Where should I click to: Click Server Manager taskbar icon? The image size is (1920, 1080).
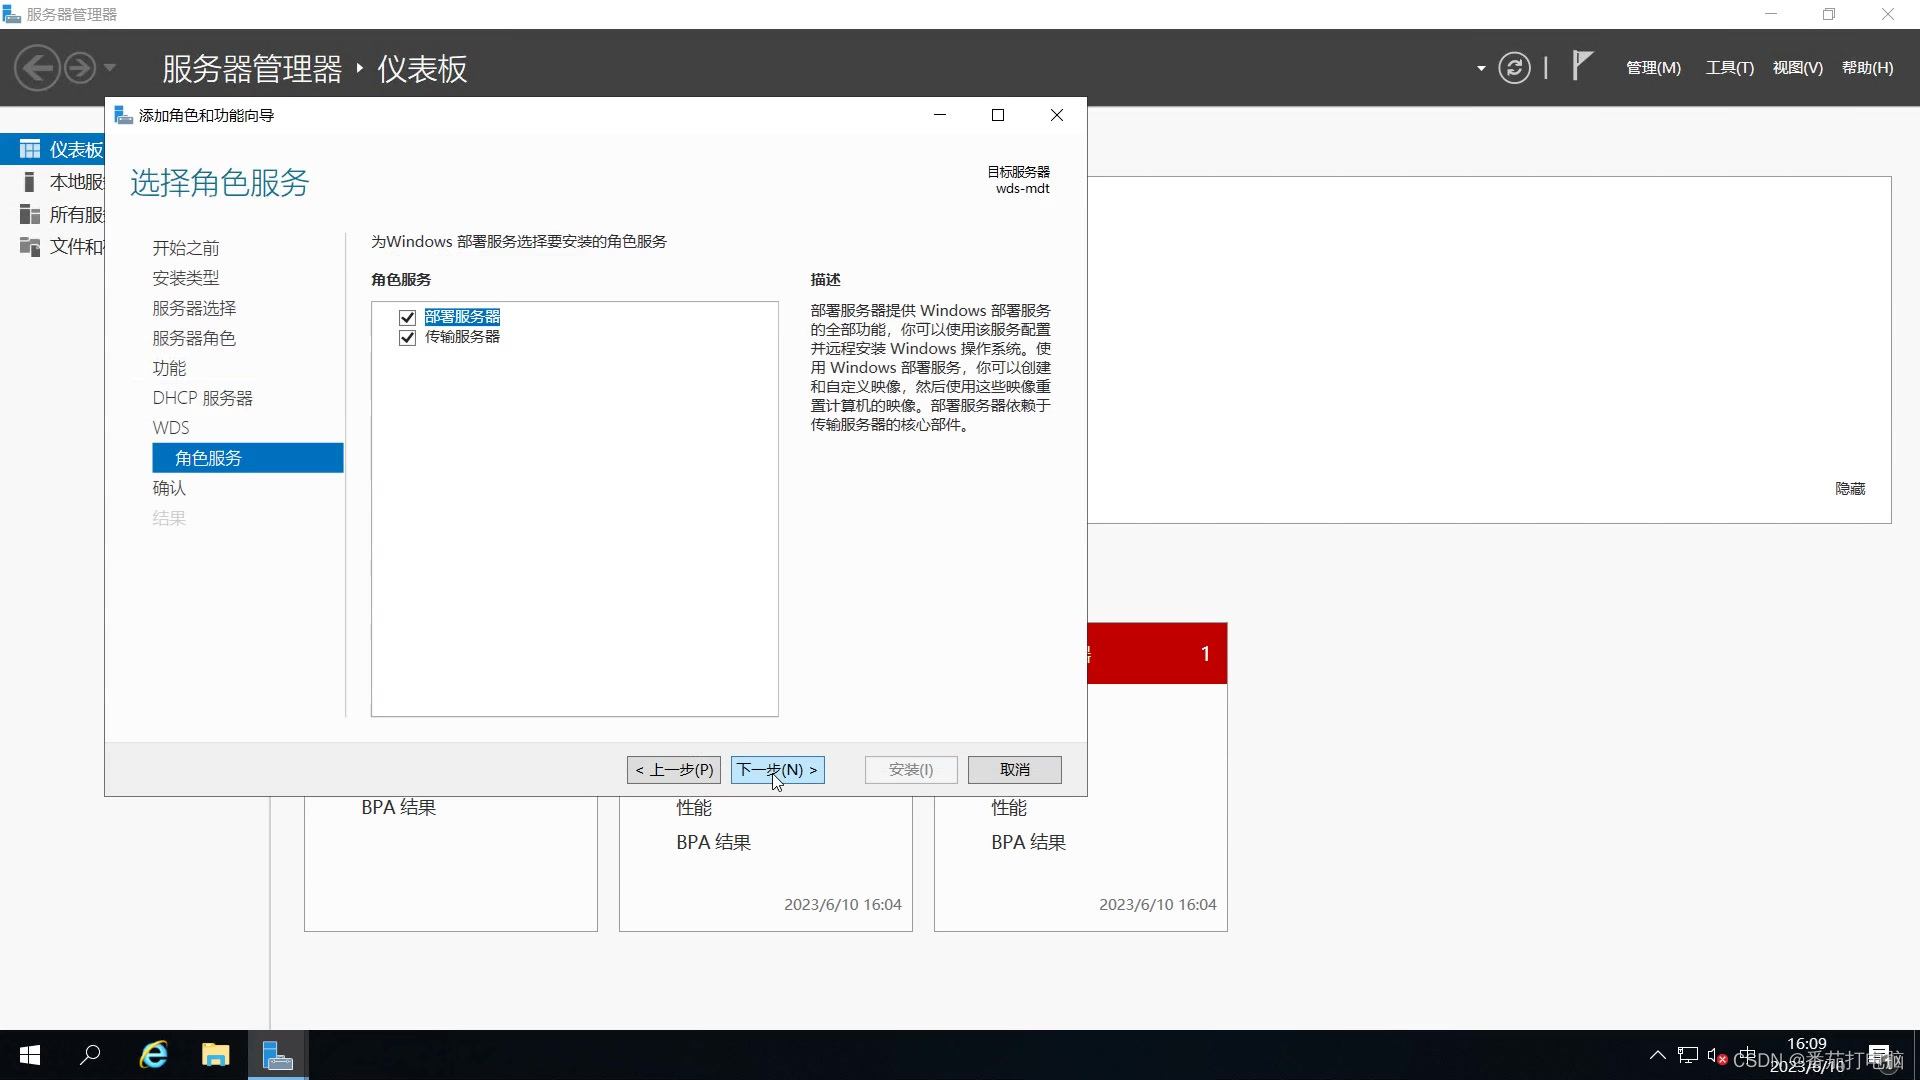(x=277, y=1055)
